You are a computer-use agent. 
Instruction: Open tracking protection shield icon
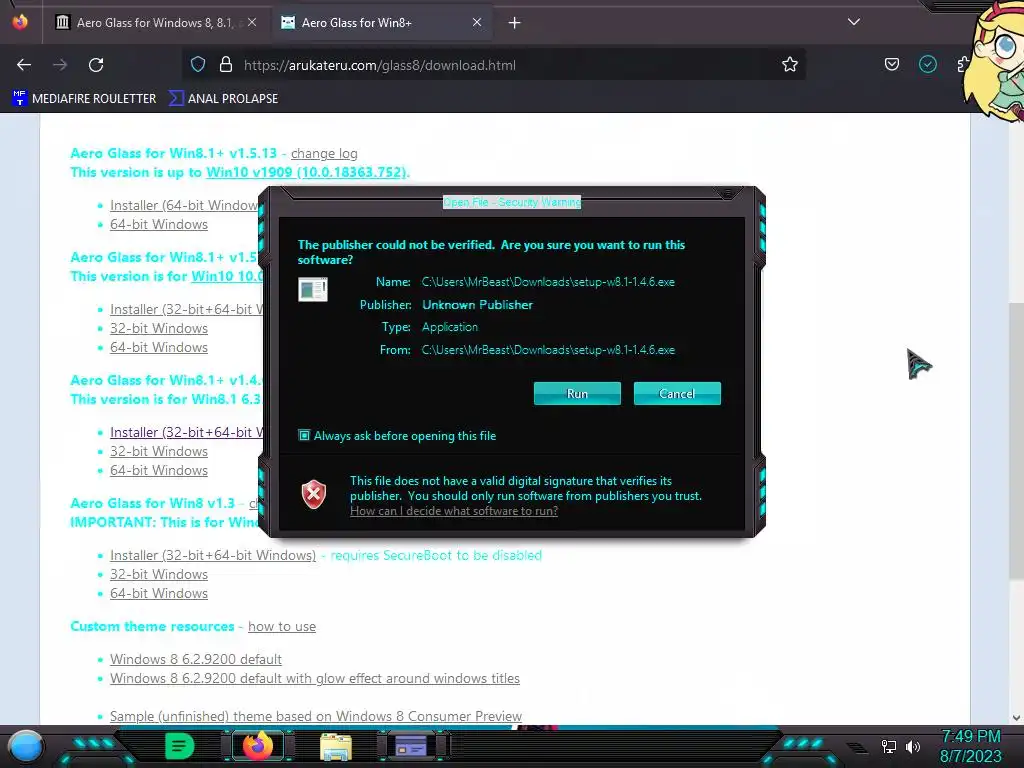(198, 65)
